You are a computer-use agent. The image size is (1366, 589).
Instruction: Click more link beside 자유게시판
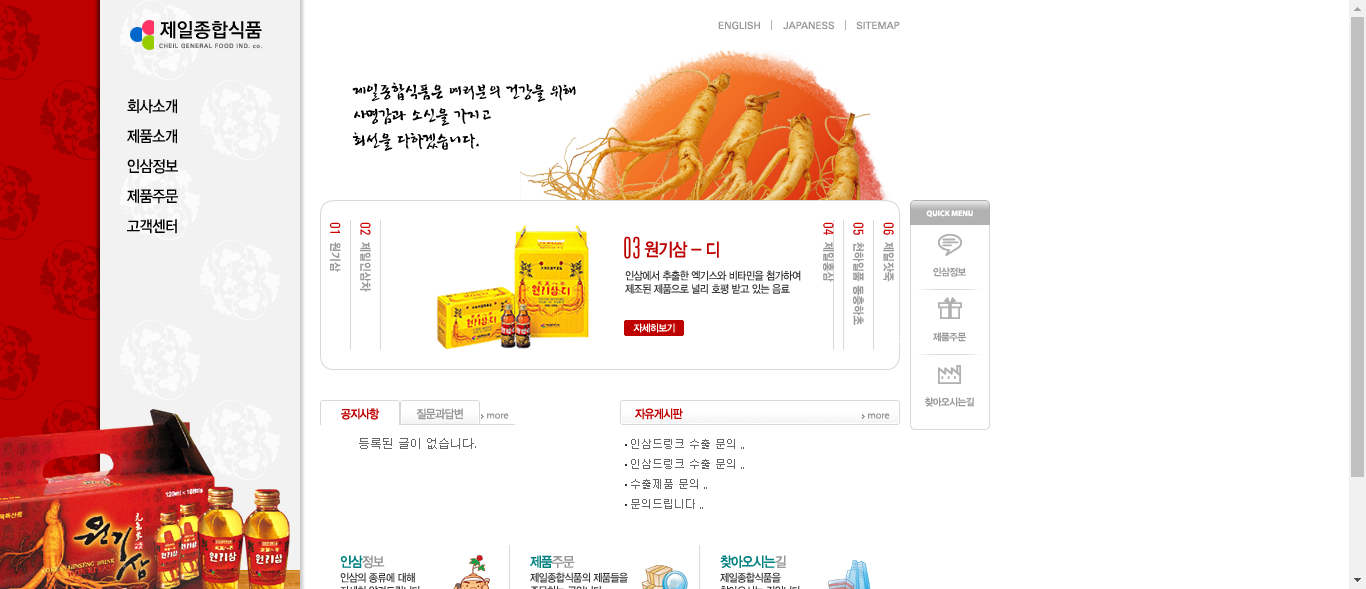(x=875, y=415)
